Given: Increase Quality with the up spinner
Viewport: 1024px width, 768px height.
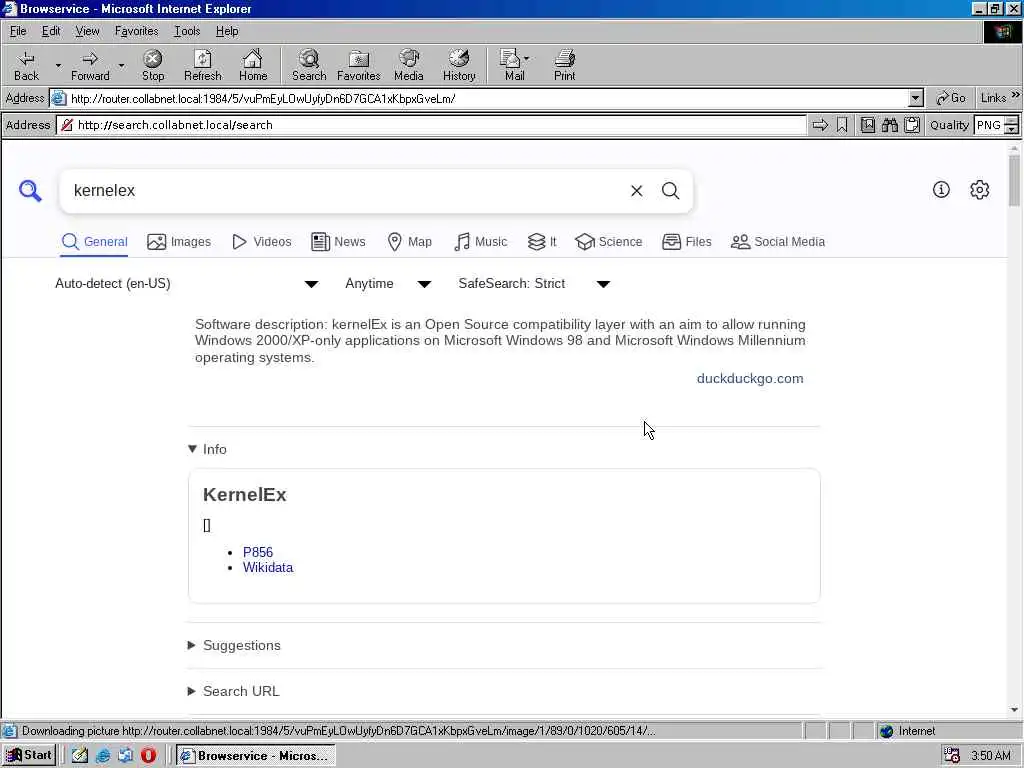Looking at the screenshot, I should tap(1012, 121).
